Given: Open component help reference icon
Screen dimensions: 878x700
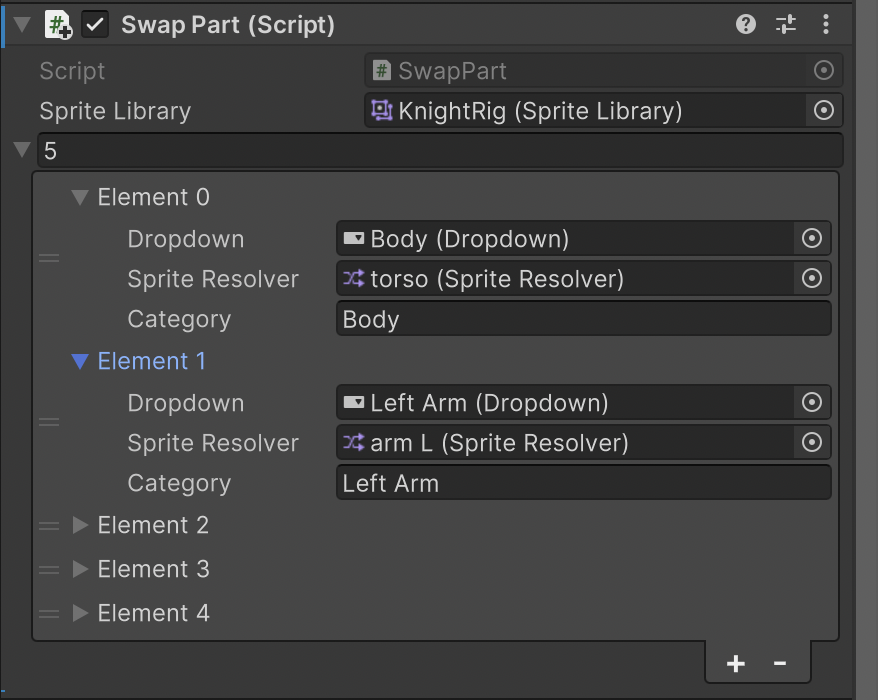Looking at the screenshot, I should click(x=746, y=25).
